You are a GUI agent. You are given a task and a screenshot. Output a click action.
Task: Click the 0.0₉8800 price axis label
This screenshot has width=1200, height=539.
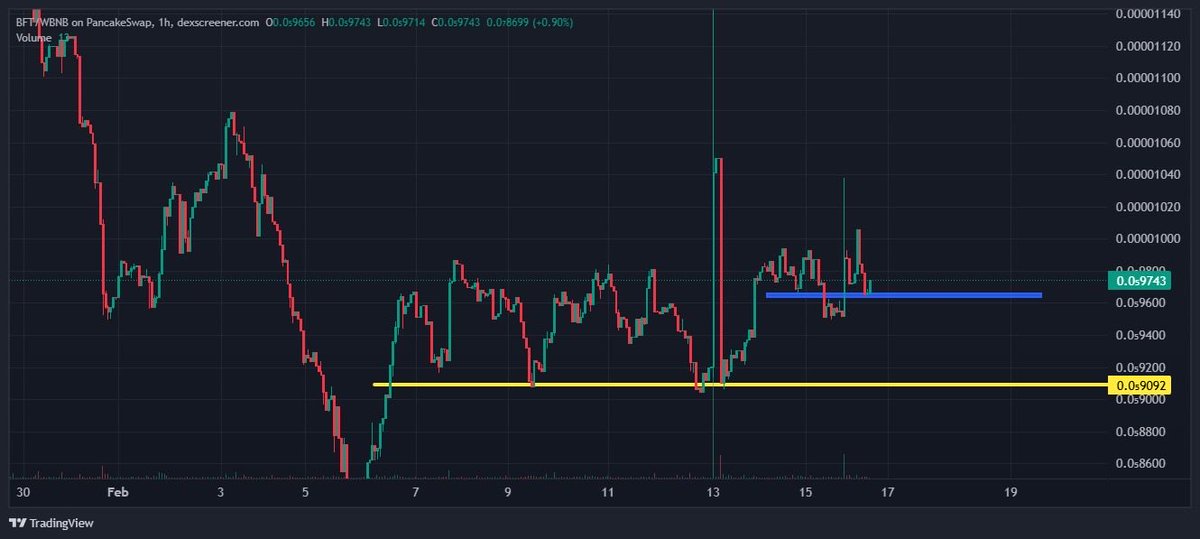point(1141,432)
